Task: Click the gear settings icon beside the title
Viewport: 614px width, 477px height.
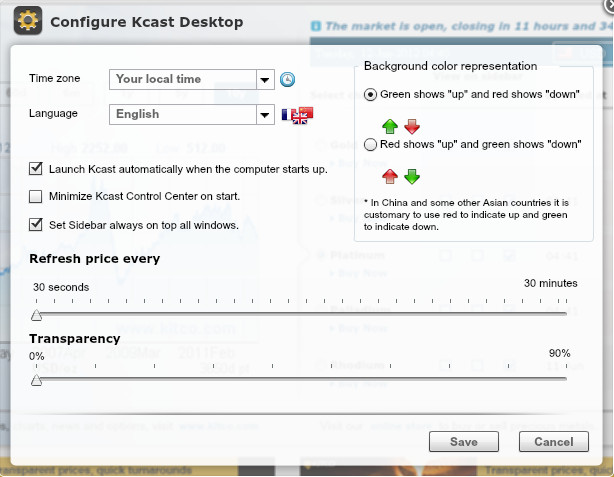Action: point(28,21)
